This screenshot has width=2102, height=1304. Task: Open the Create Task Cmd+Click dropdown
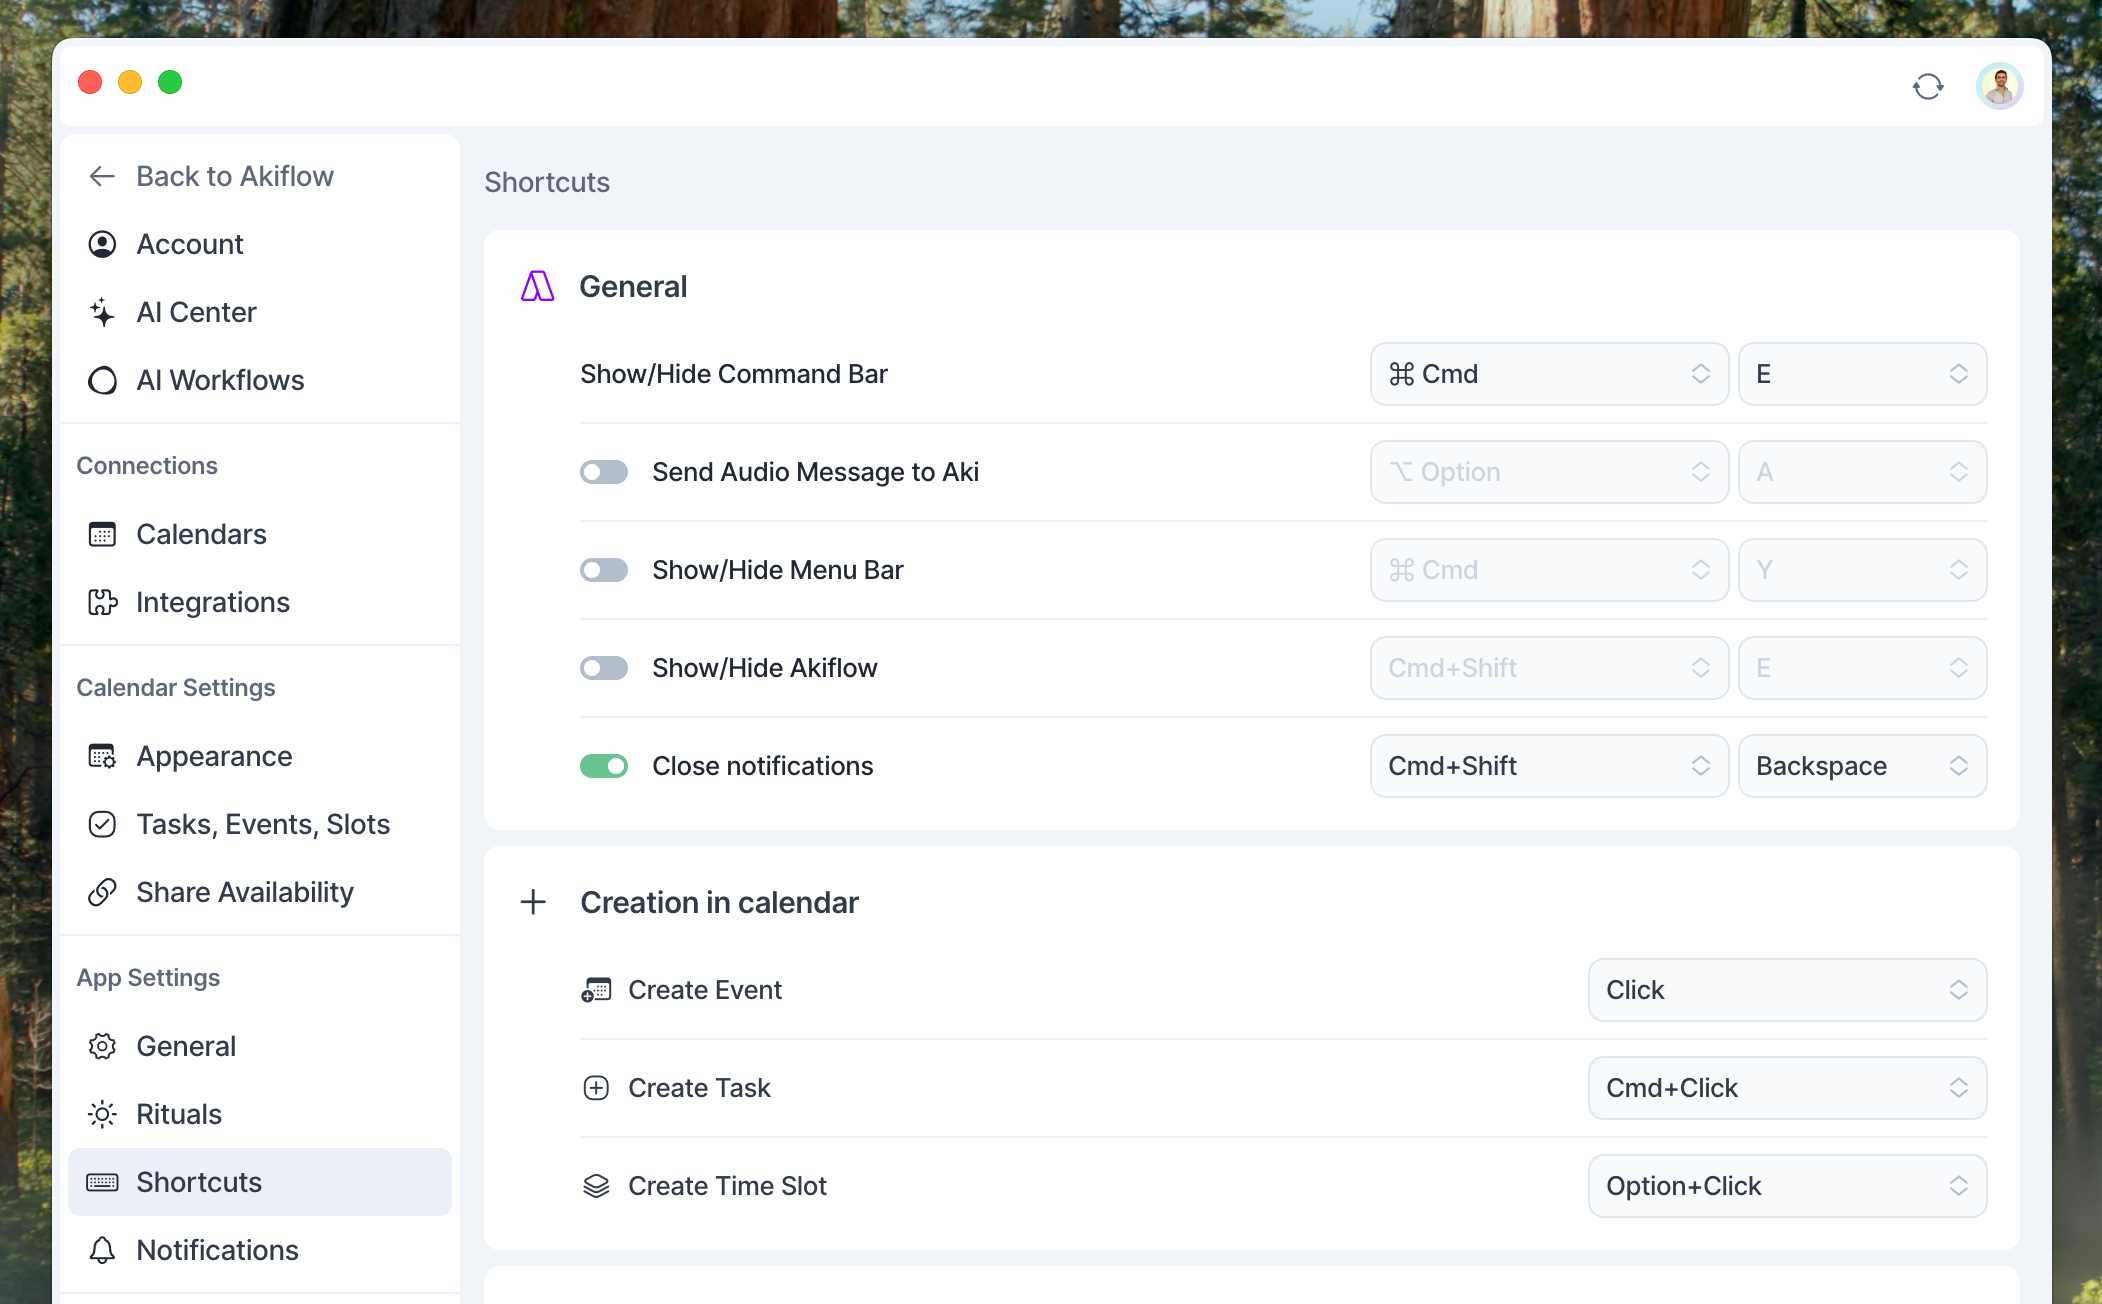click(1786, 1088)
